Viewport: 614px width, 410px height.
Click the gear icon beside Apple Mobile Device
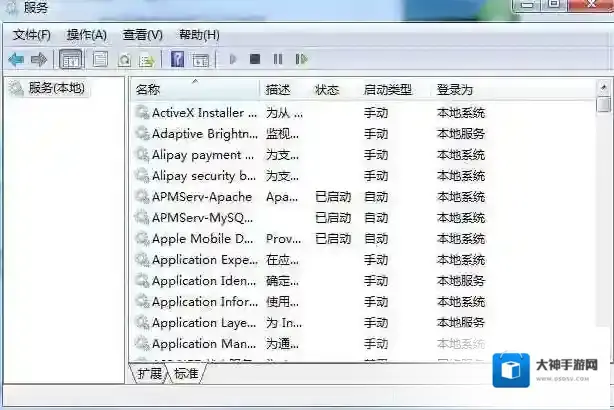point(142,238)
